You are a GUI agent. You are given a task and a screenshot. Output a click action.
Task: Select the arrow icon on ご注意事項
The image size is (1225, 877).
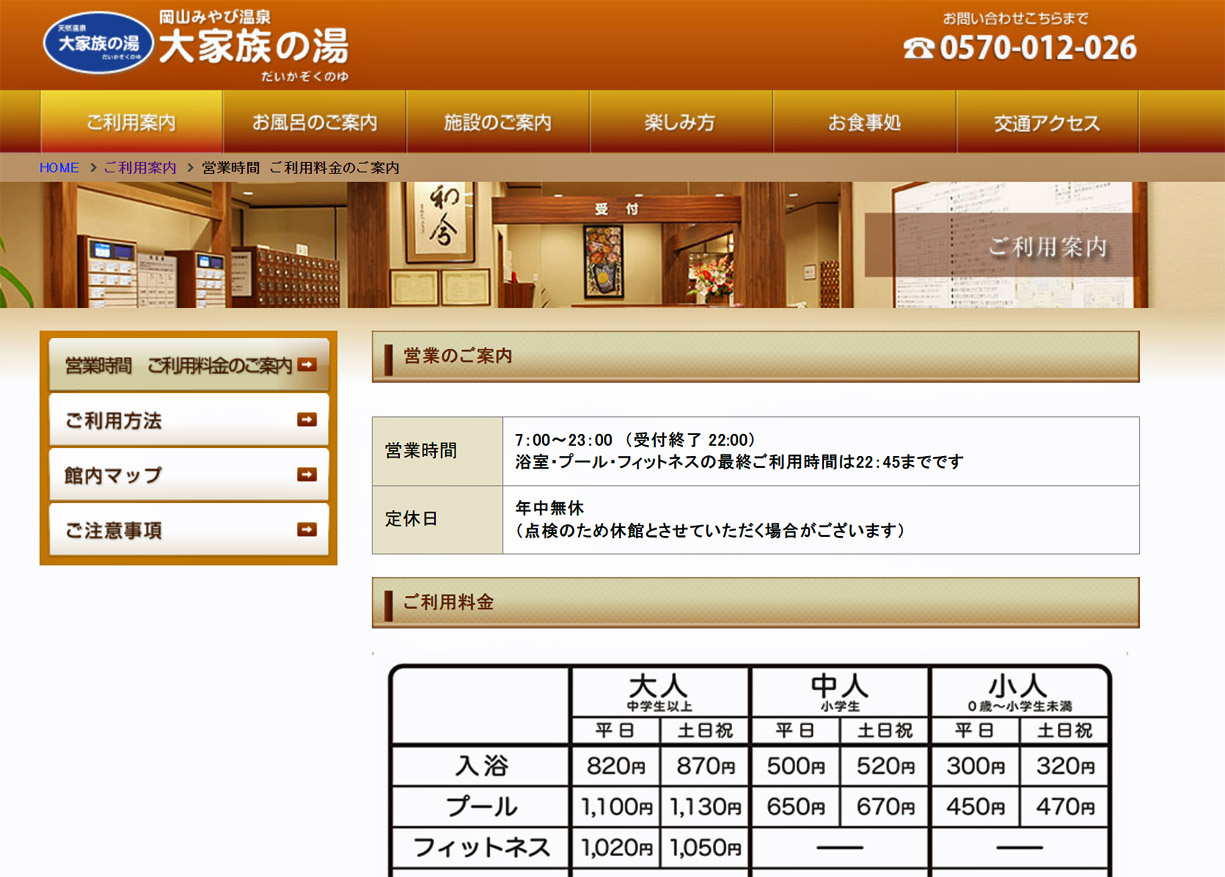(307, 530)
